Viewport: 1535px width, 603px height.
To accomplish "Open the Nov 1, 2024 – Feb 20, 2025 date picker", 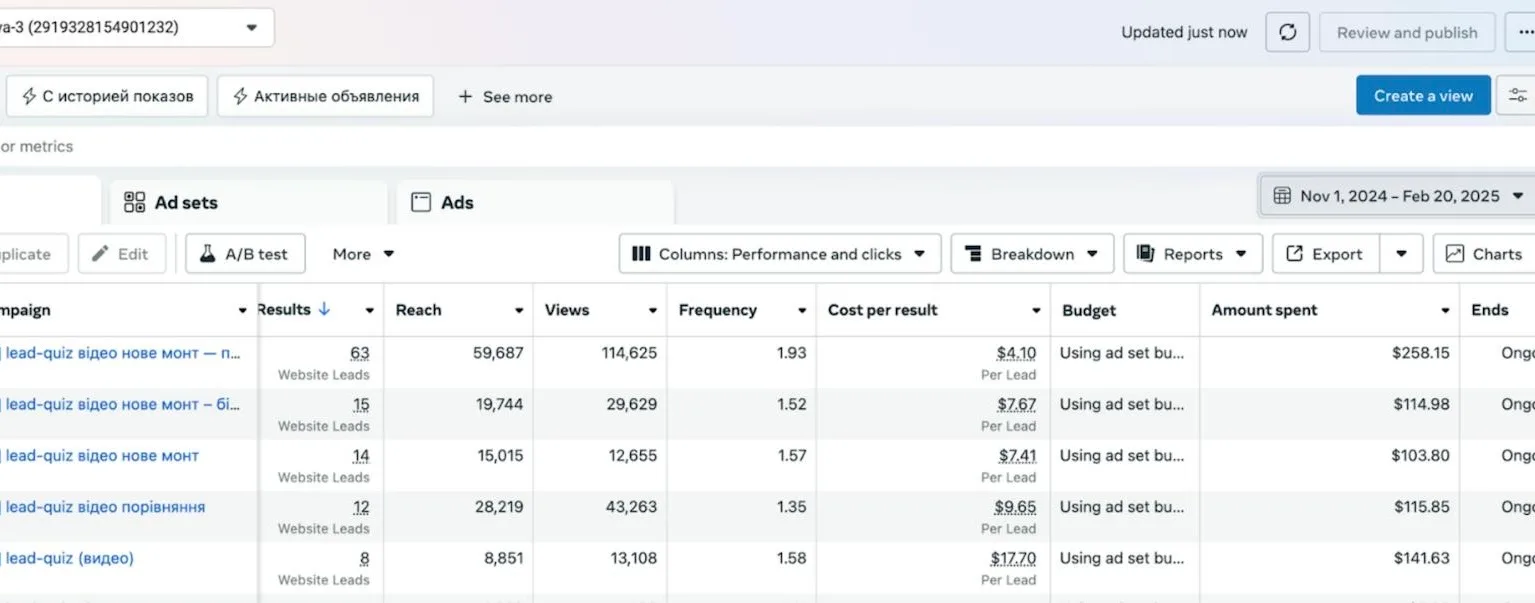I will [1397, 196].
